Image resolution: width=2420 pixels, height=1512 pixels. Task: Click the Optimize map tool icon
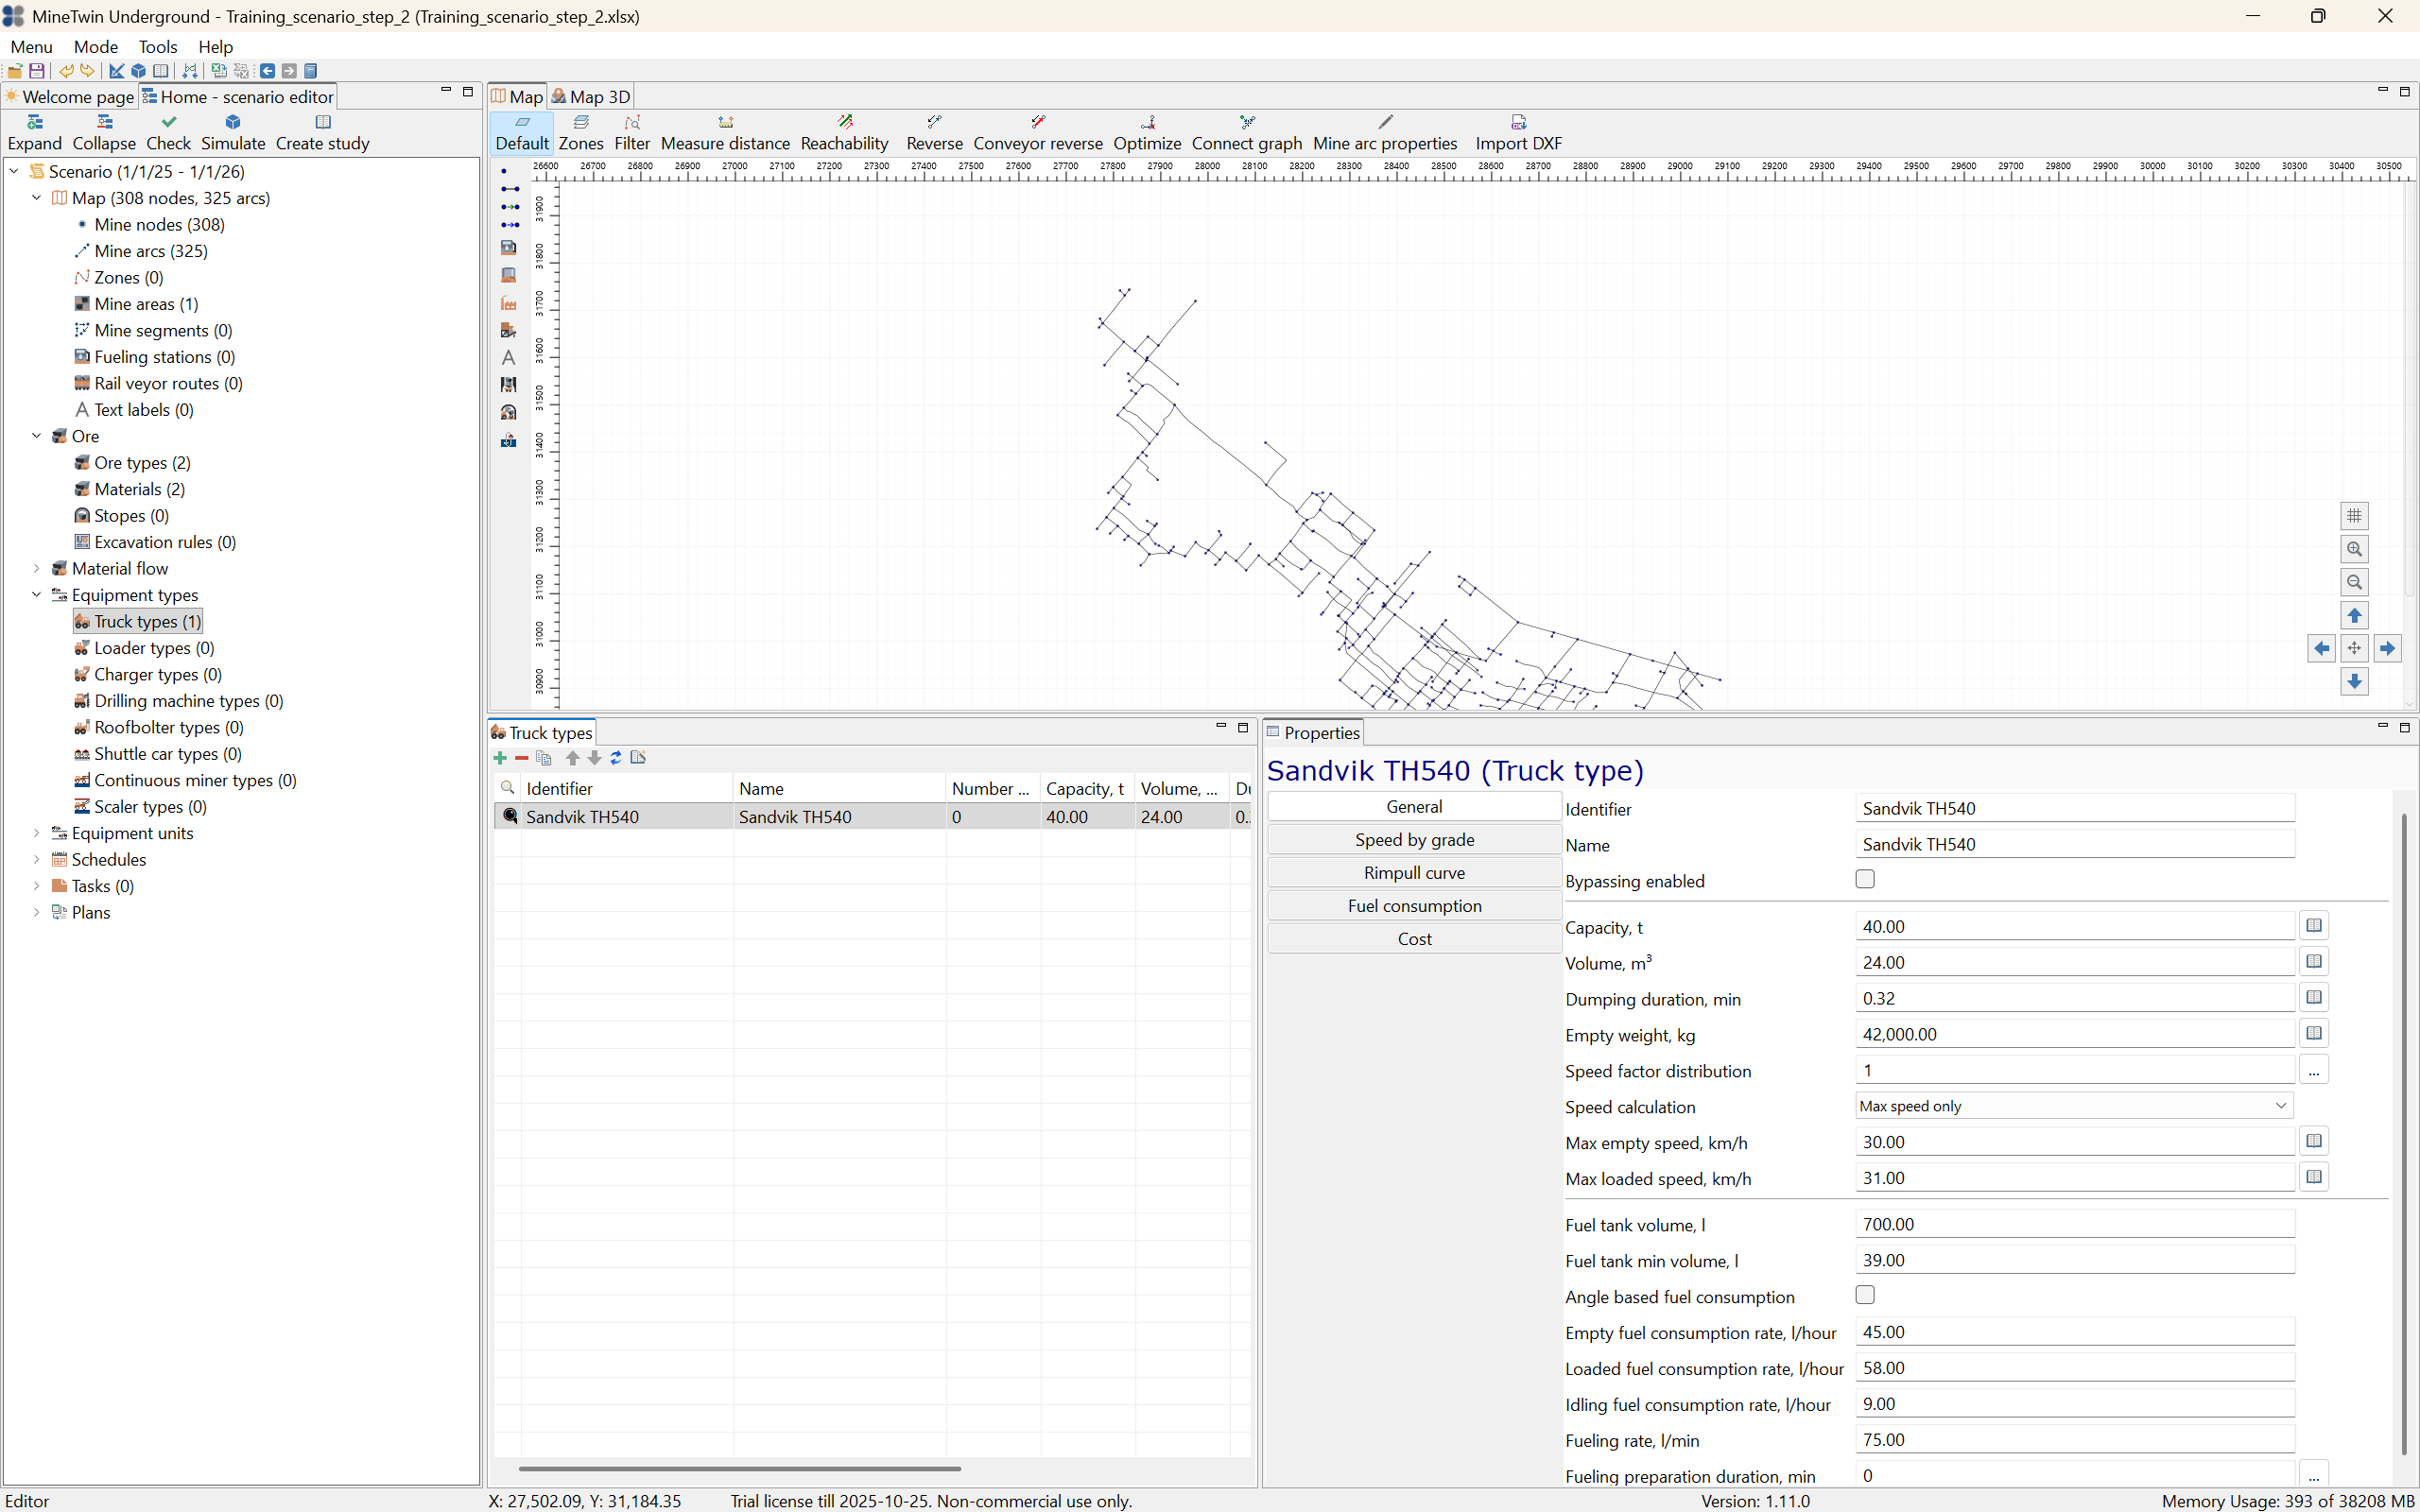[x=1147, y=132]
